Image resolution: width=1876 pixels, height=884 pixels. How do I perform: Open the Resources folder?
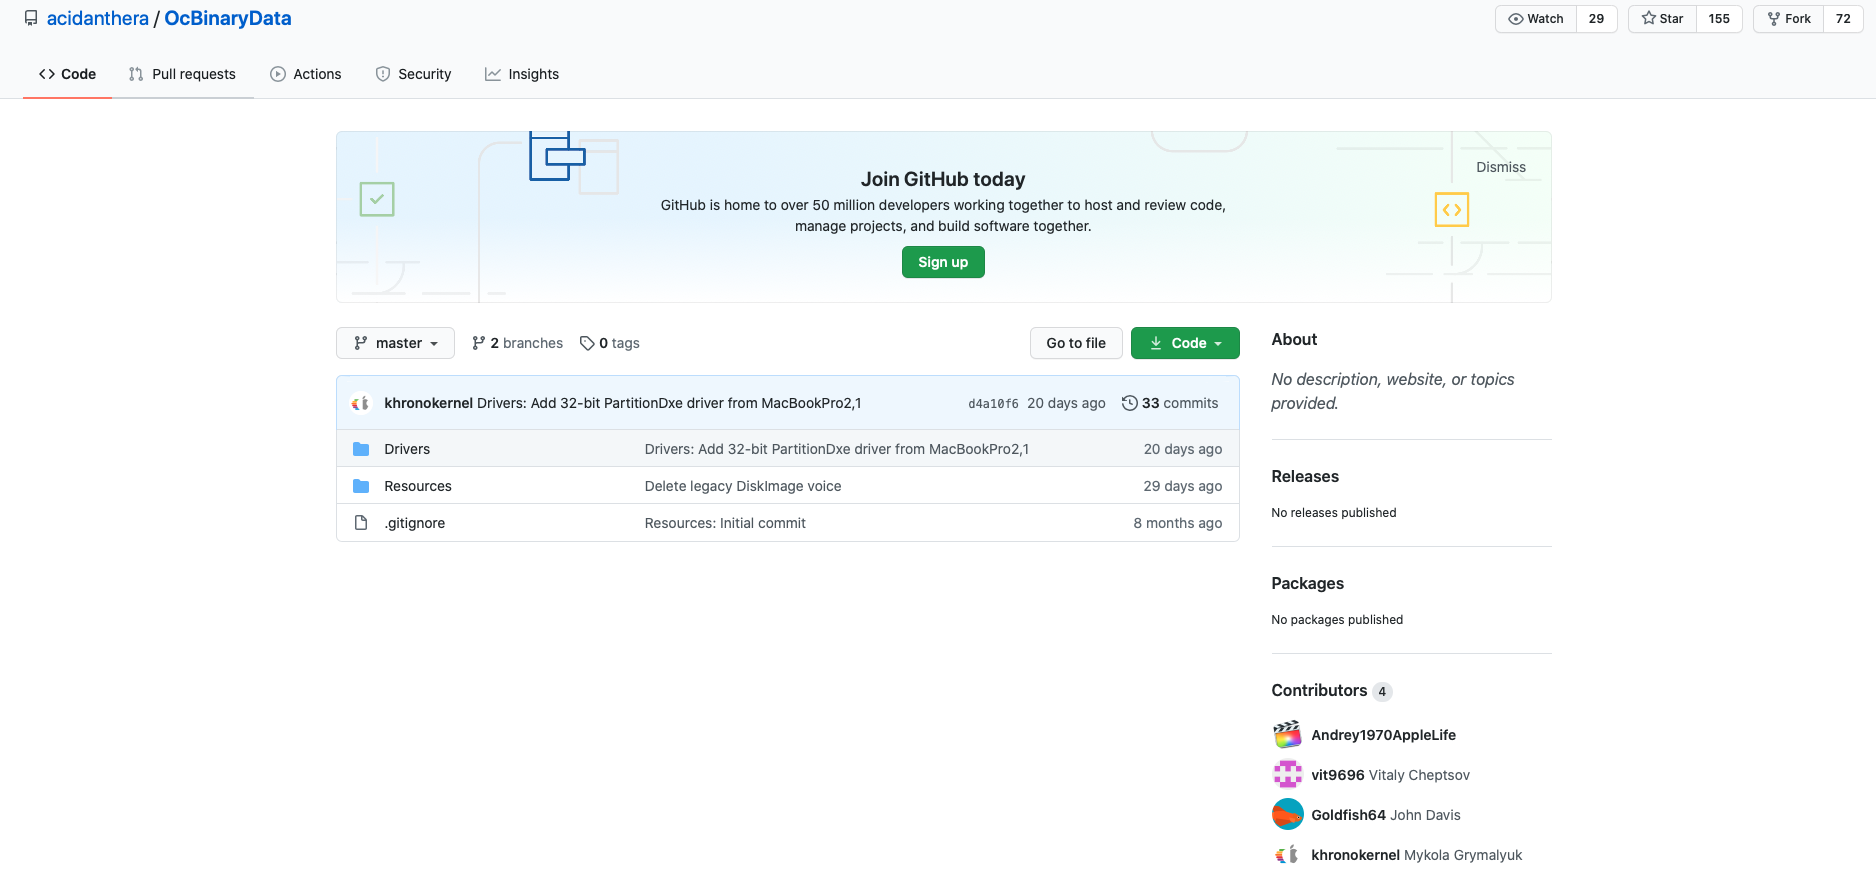[418, 486]
